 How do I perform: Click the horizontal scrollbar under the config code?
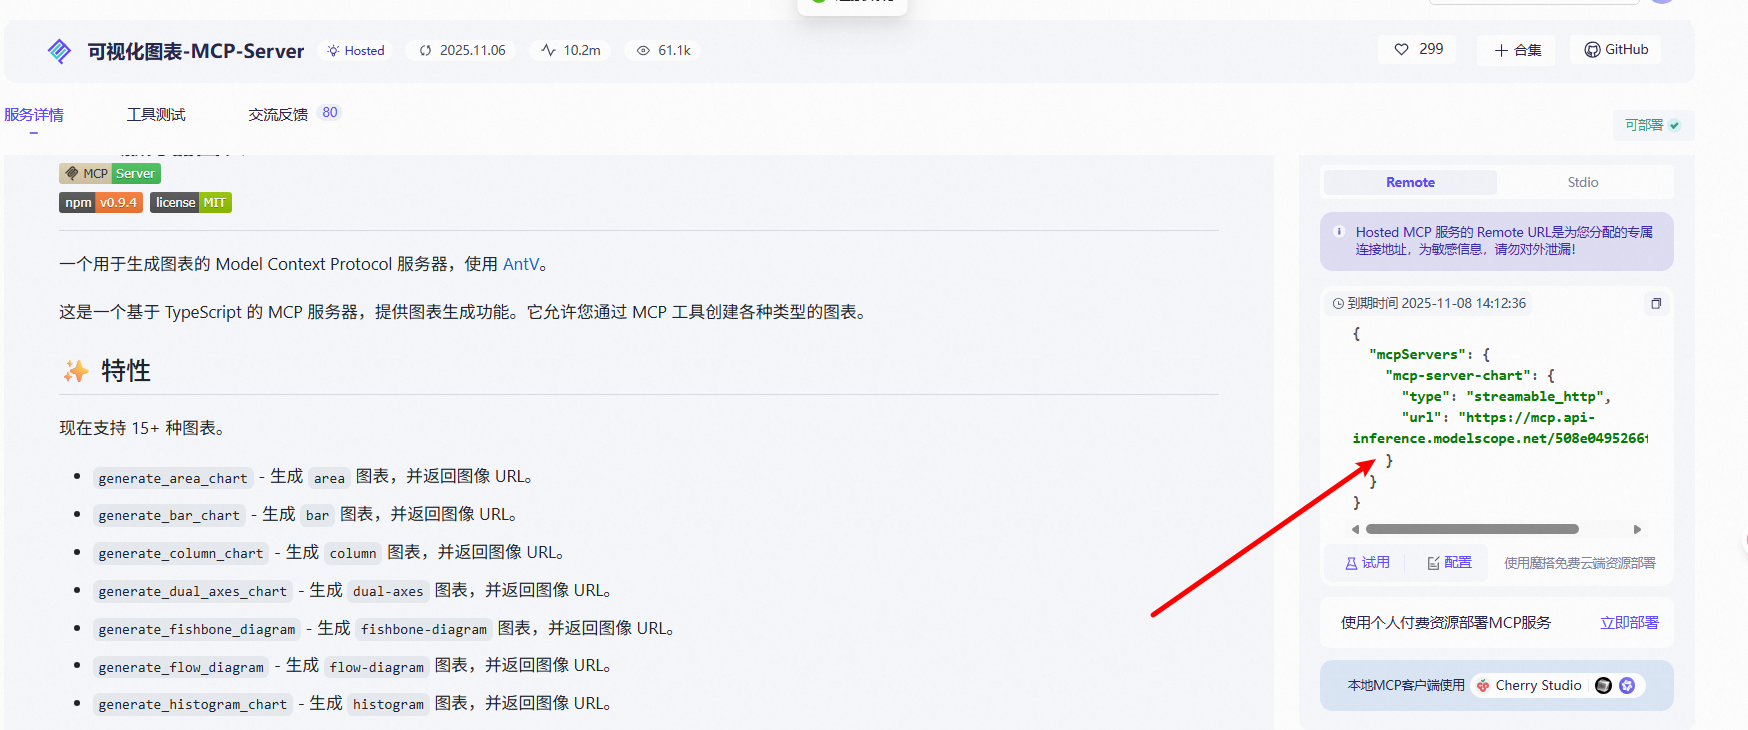(1472, 529)
